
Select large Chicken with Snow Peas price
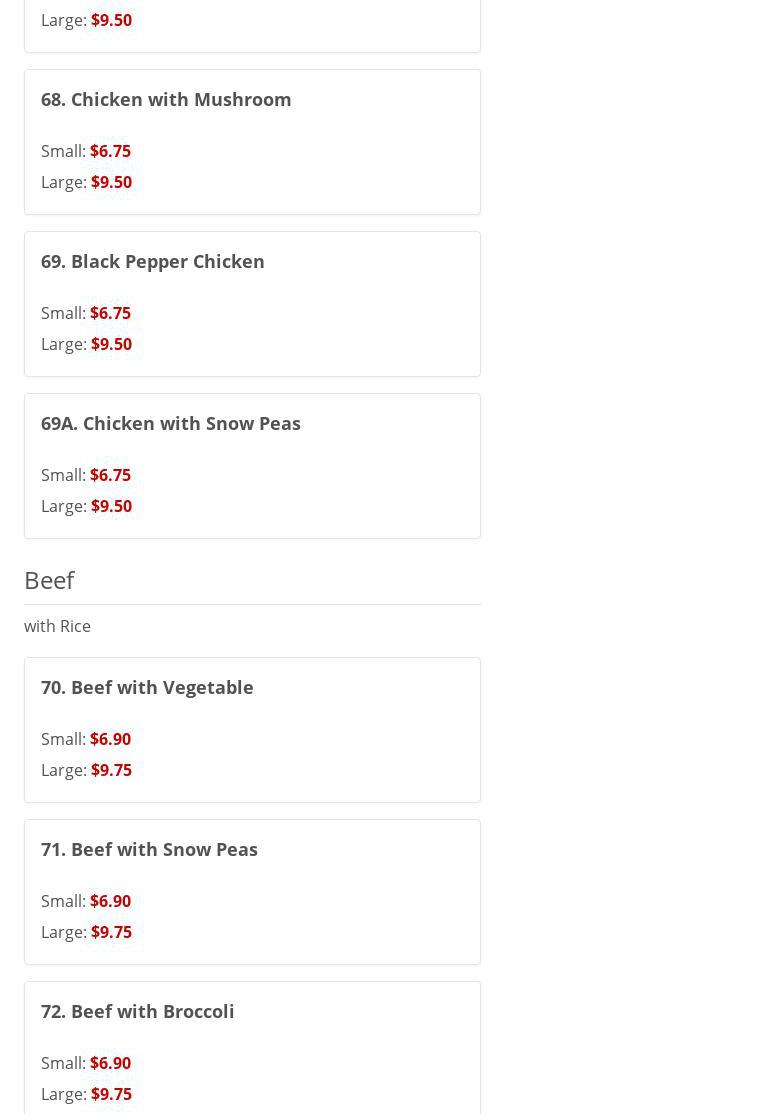pyautogui.click(x=111, y=506)
